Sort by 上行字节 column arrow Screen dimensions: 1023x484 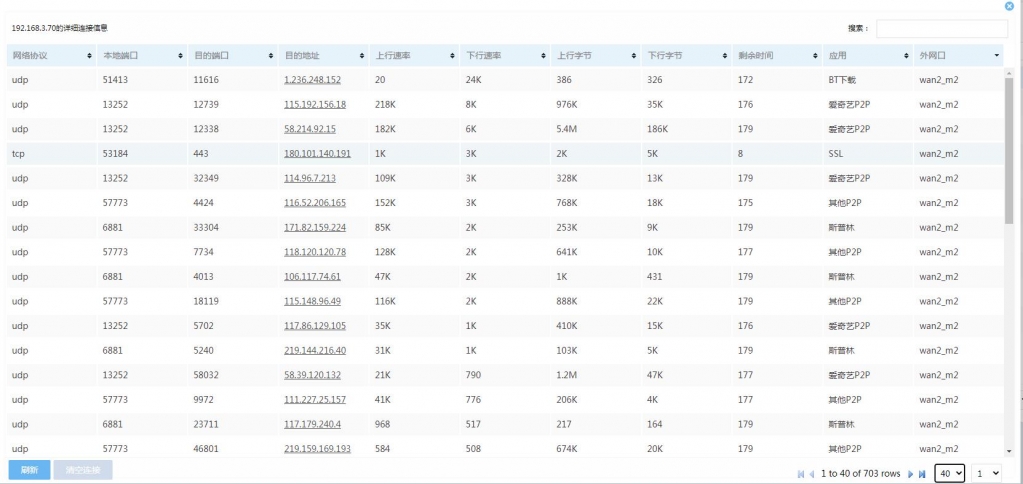[634, 56]
